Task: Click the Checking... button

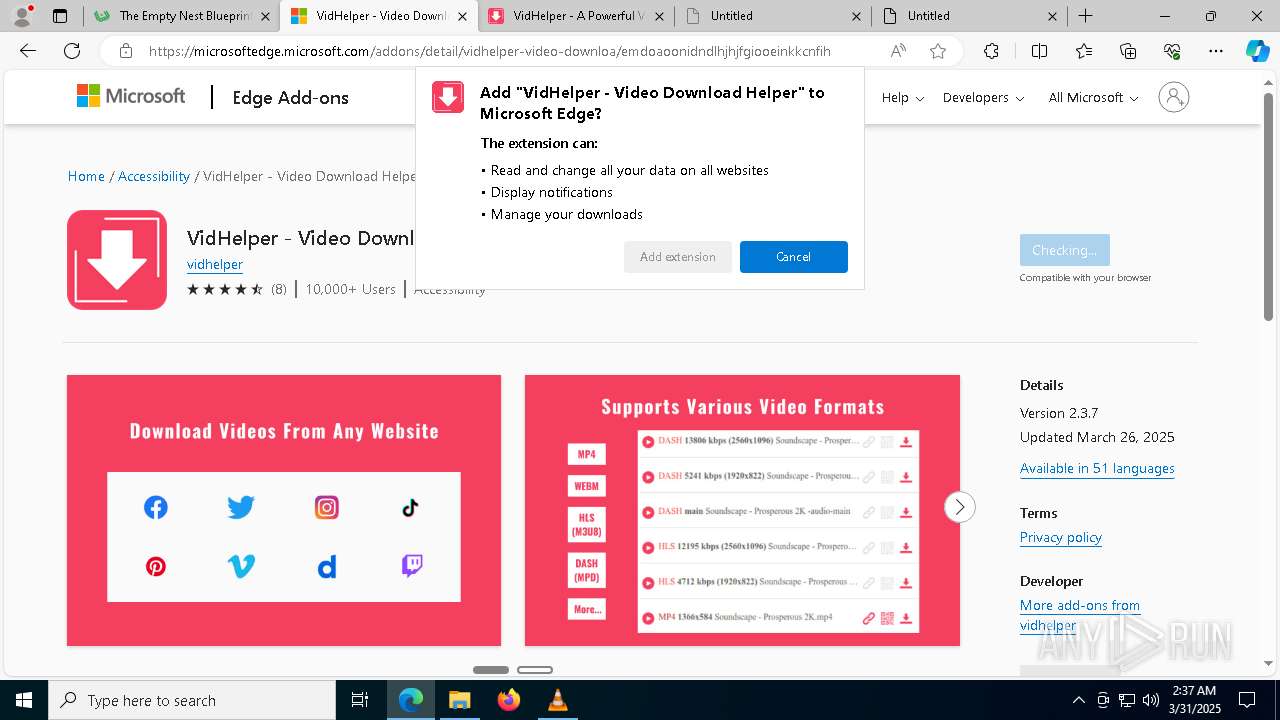Action: coord(1064,250)
